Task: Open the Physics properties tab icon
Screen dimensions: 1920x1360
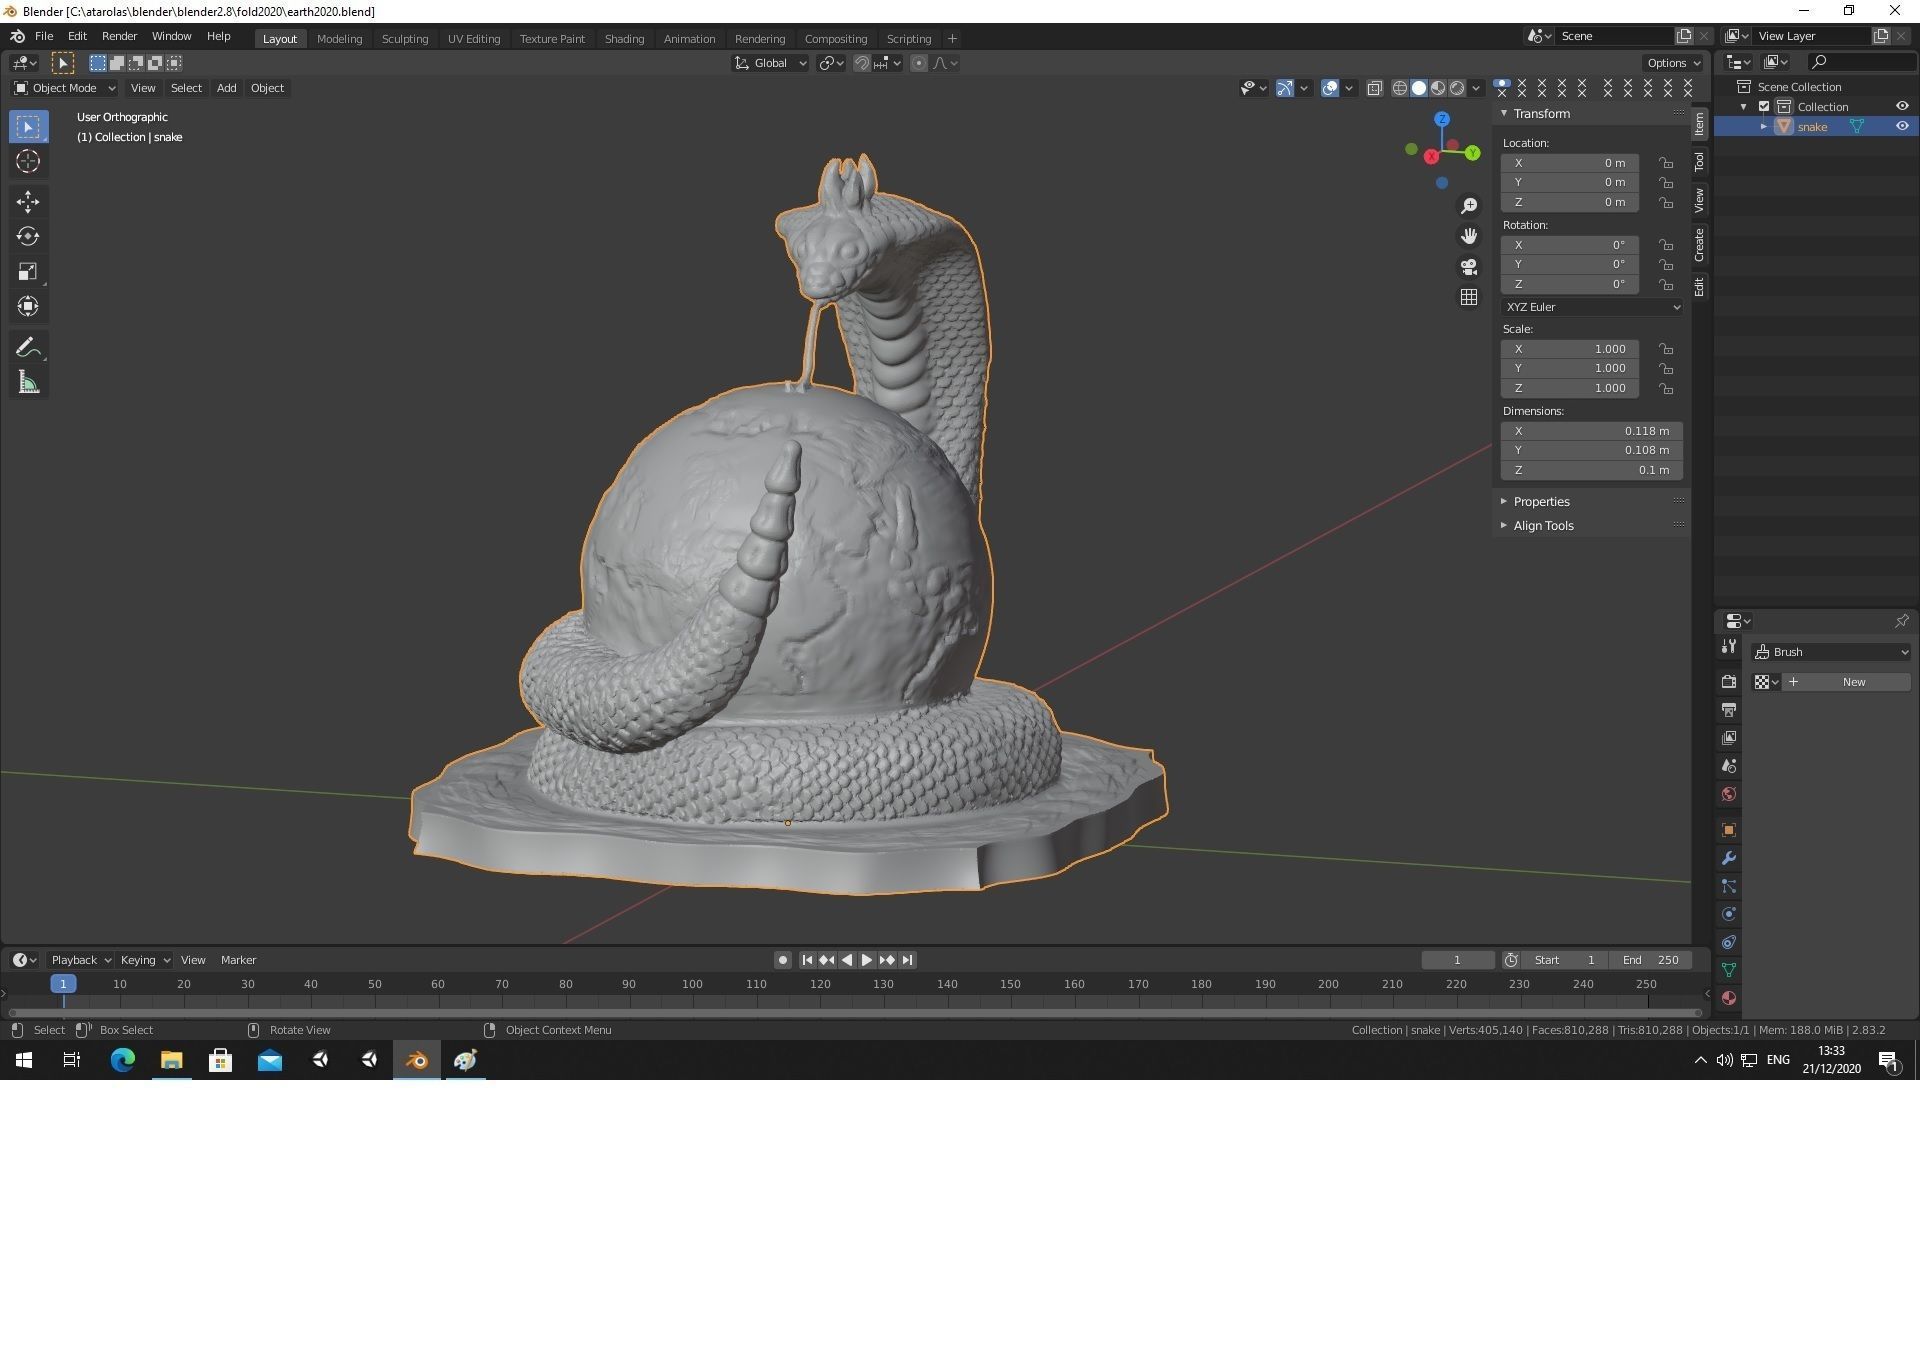Action: [1729, 914]
